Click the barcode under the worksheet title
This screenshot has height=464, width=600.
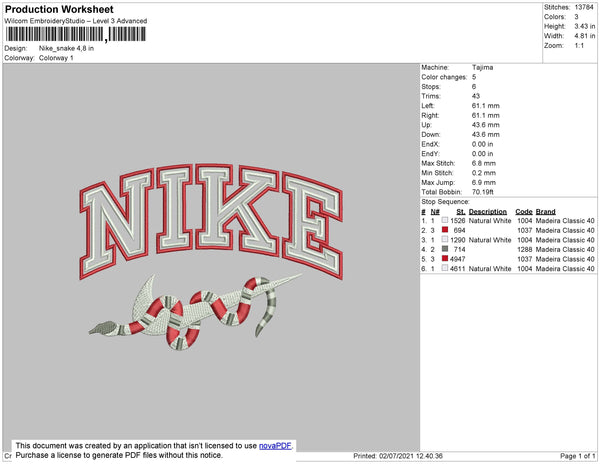click(x=76, y=34)
